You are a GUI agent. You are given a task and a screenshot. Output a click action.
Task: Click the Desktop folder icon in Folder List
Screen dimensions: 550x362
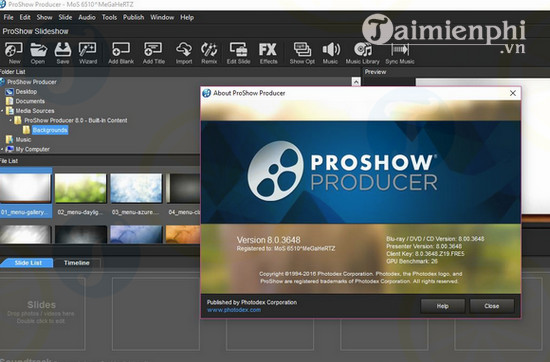point(9,92)
